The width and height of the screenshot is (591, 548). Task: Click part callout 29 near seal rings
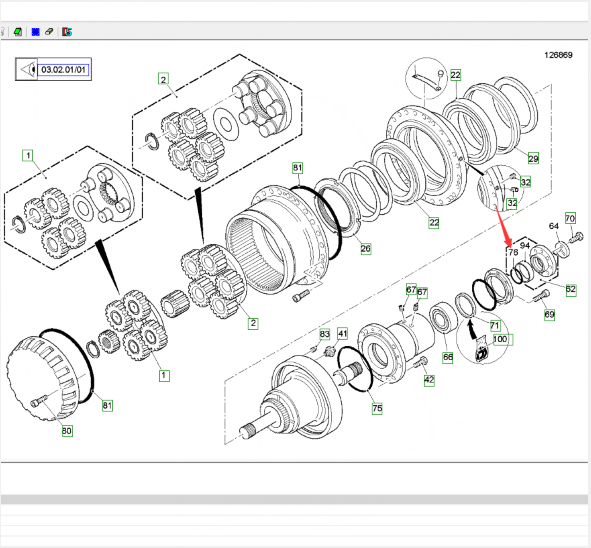pyautogui.click(x=533, y=158)
